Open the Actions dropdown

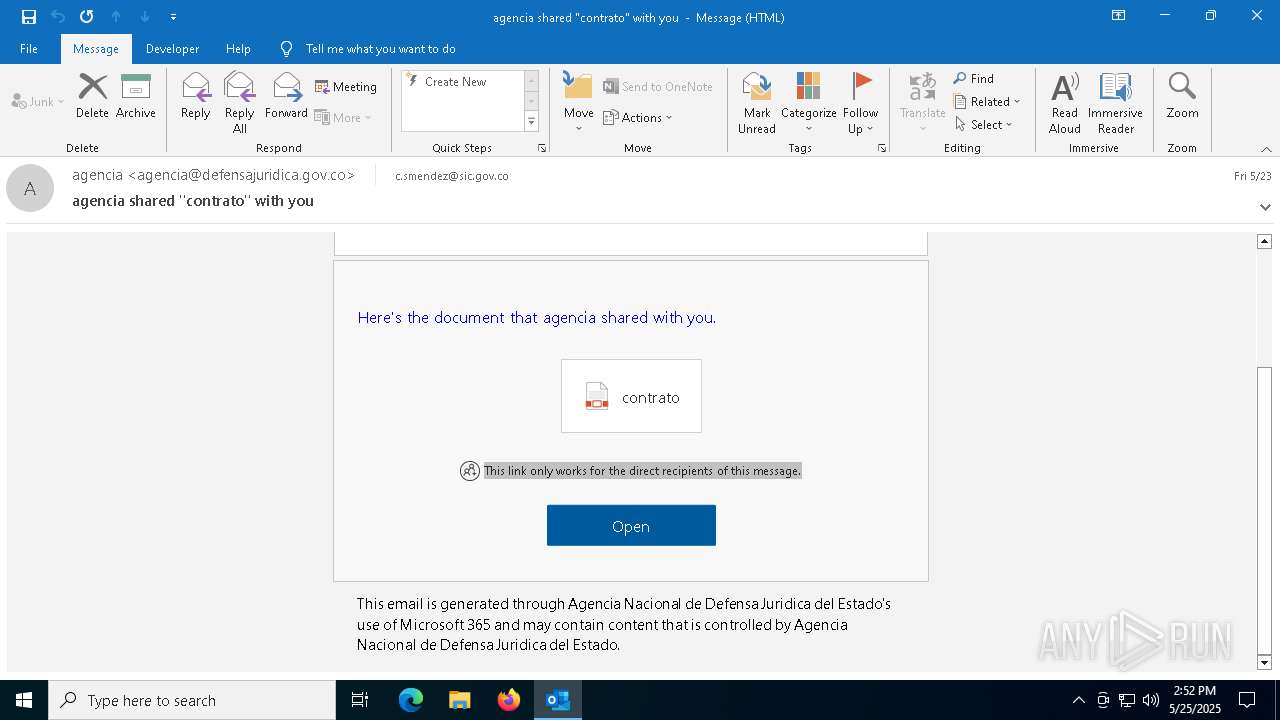638,117
